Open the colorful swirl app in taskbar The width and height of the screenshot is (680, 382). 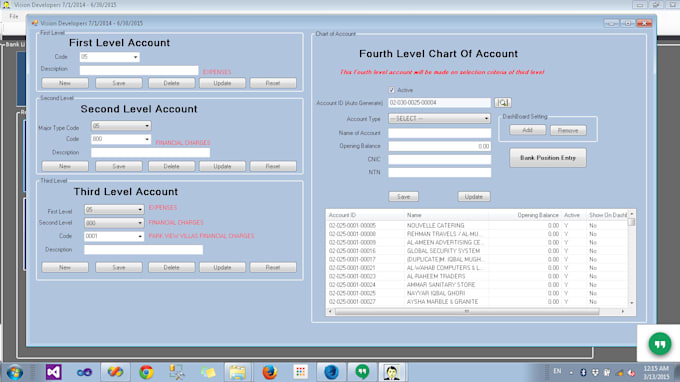point(115,372)
